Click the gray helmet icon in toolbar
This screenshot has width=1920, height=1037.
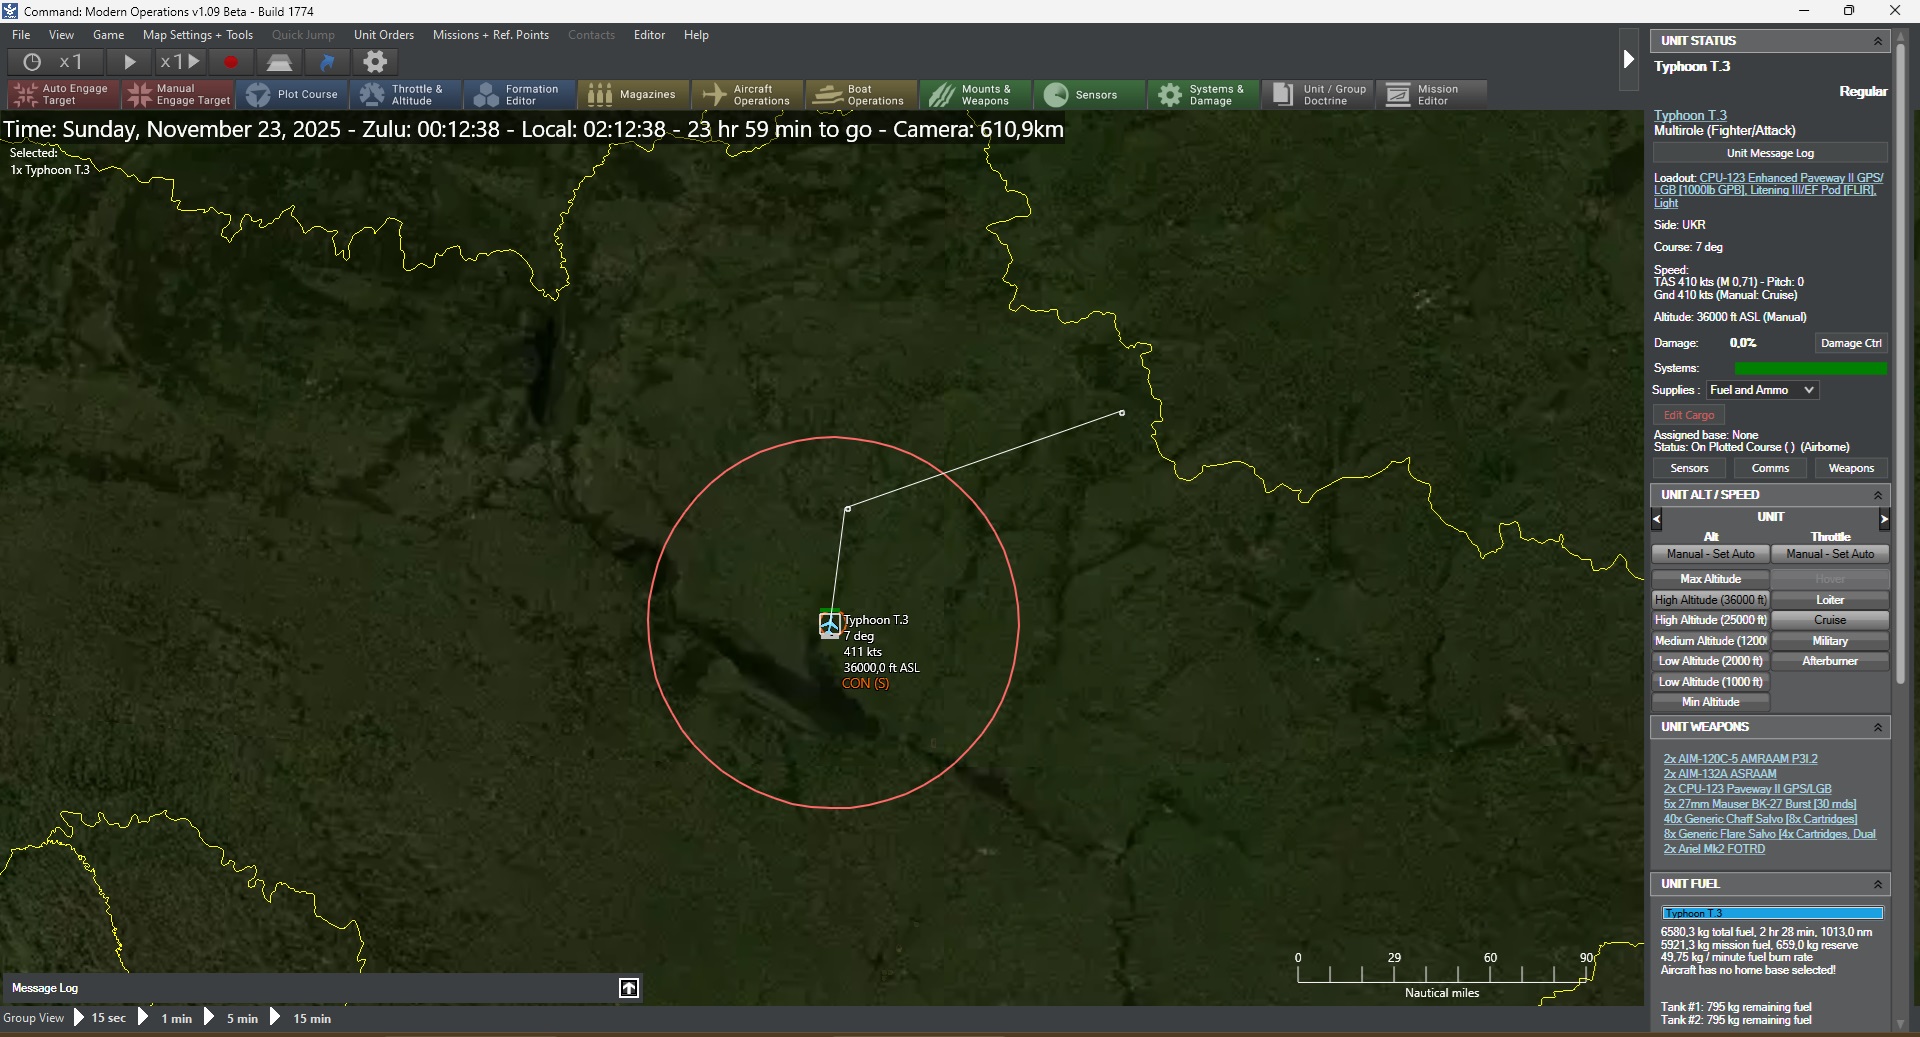coord(279,62)
